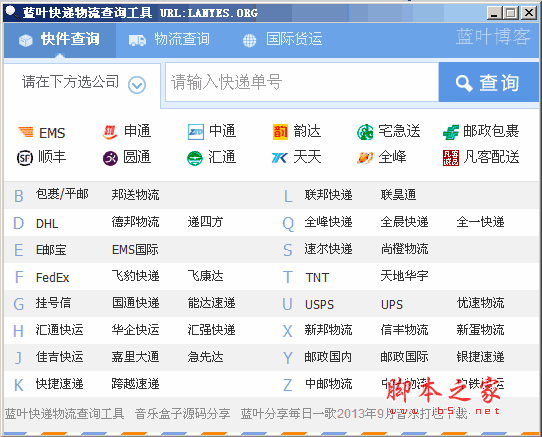This screenshot has width=542, height=437.
Task: Choose 德邦物流 in row D
Action: click(x=136, y=222)
